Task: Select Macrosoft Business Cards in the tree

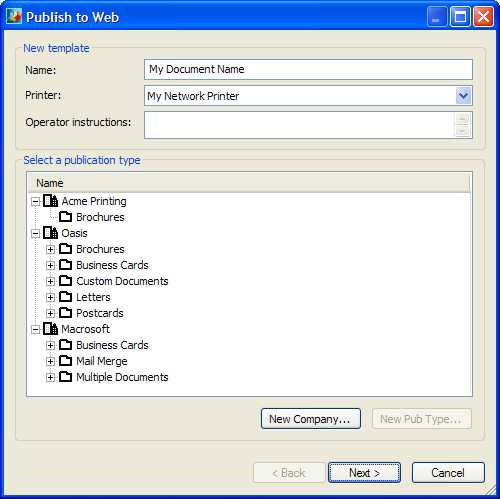Action: point(112,345)
